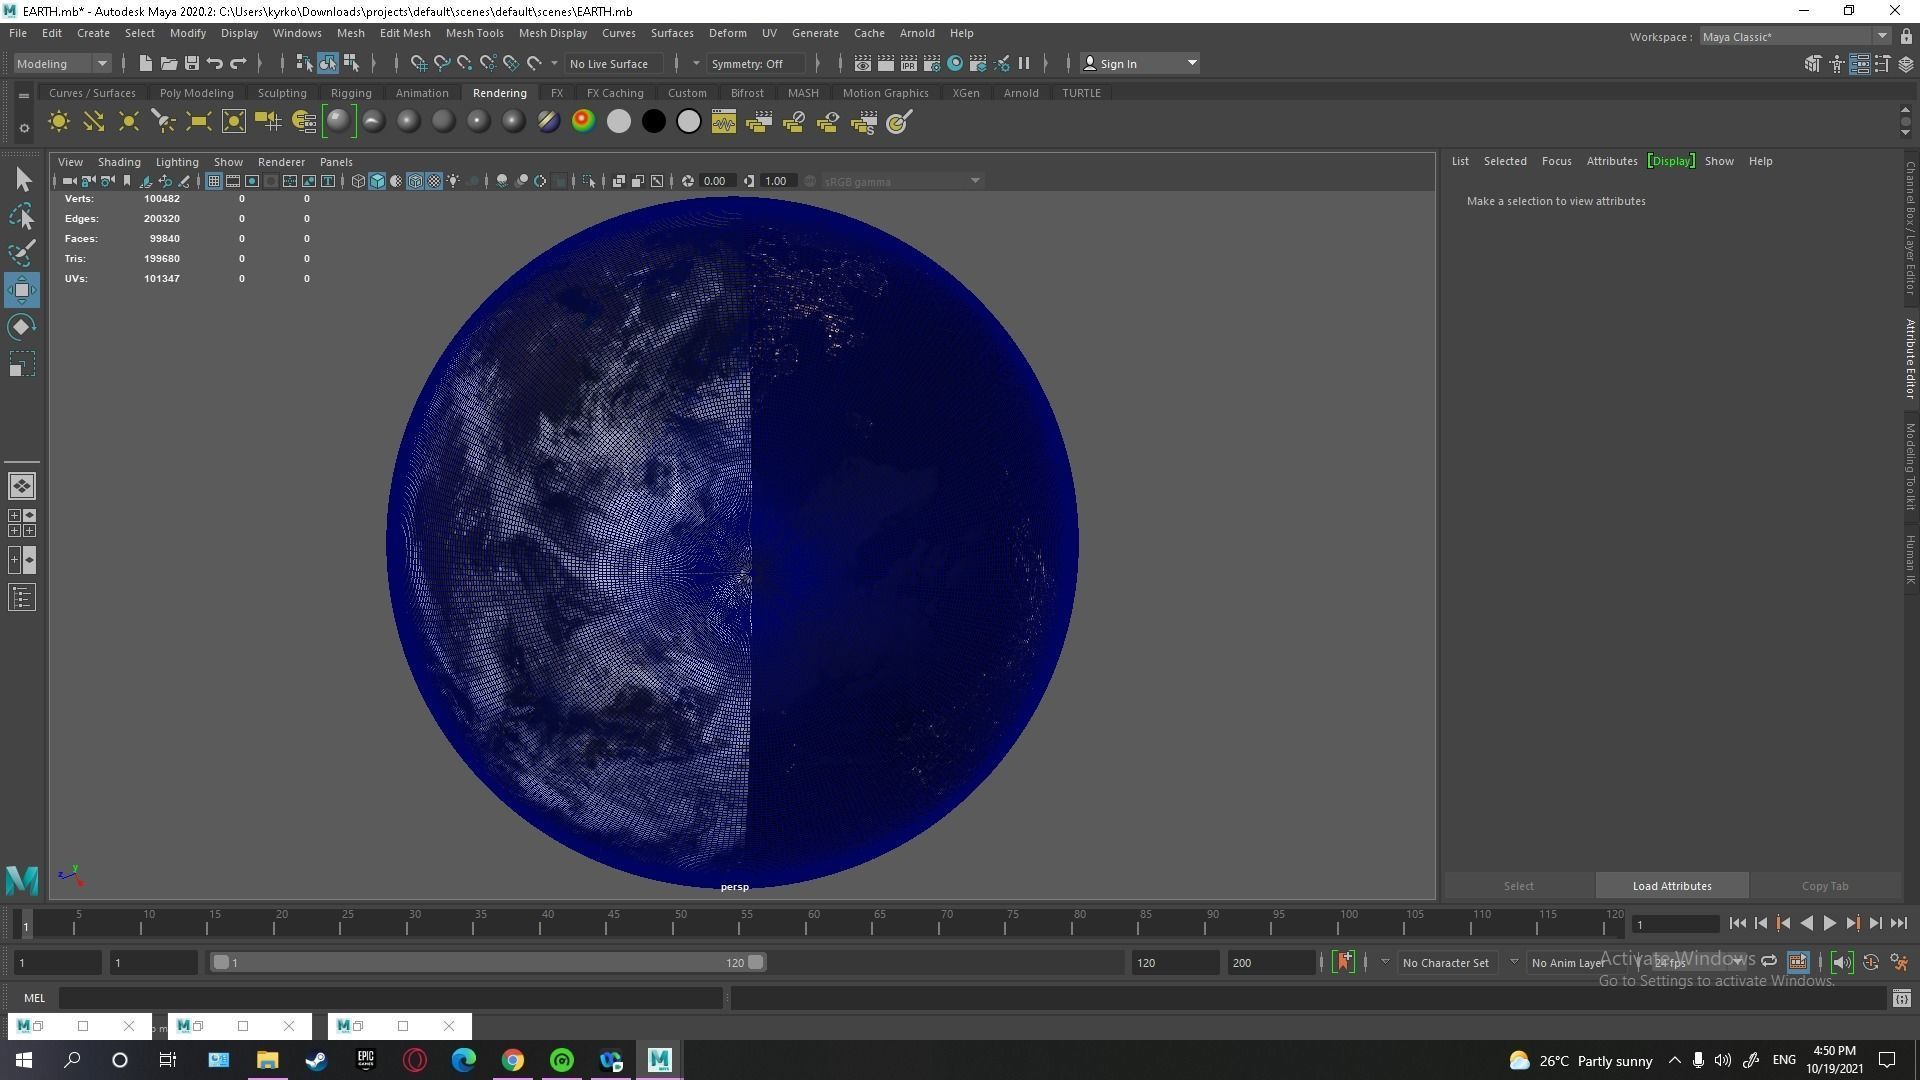The image size is (1920, 1080).
Task: Open the Mesh Tools menu
Action: pos(474,33)
